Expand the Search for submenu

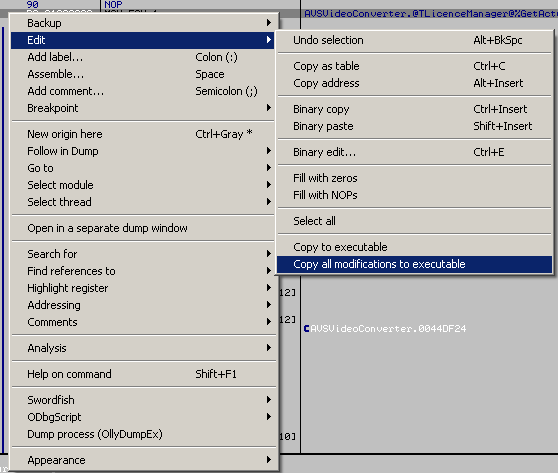tap(142, 254)
